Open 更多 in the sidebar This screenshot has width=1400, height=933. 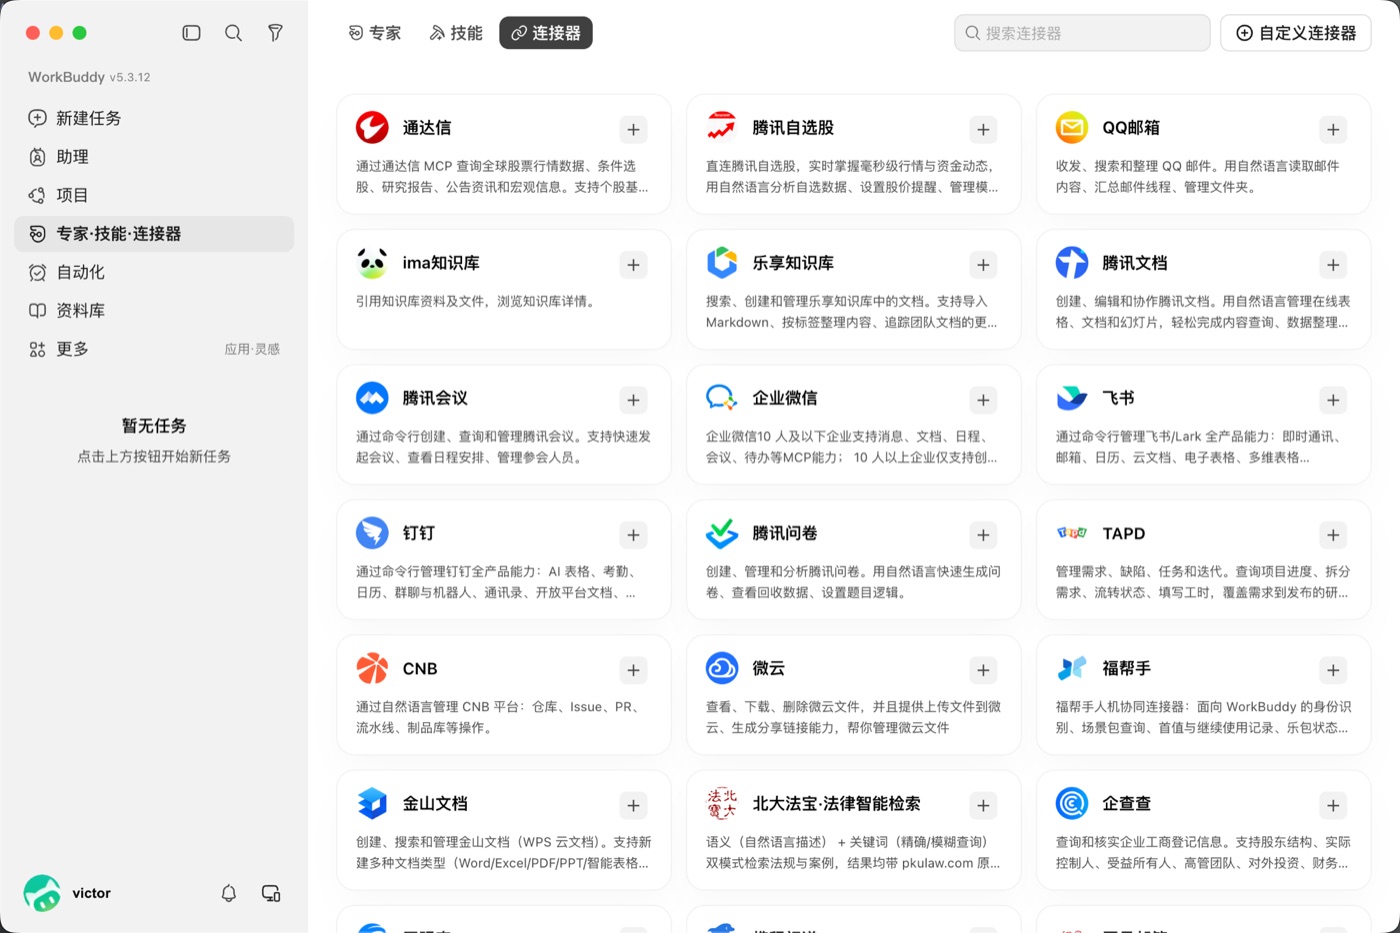click(154, 349)
